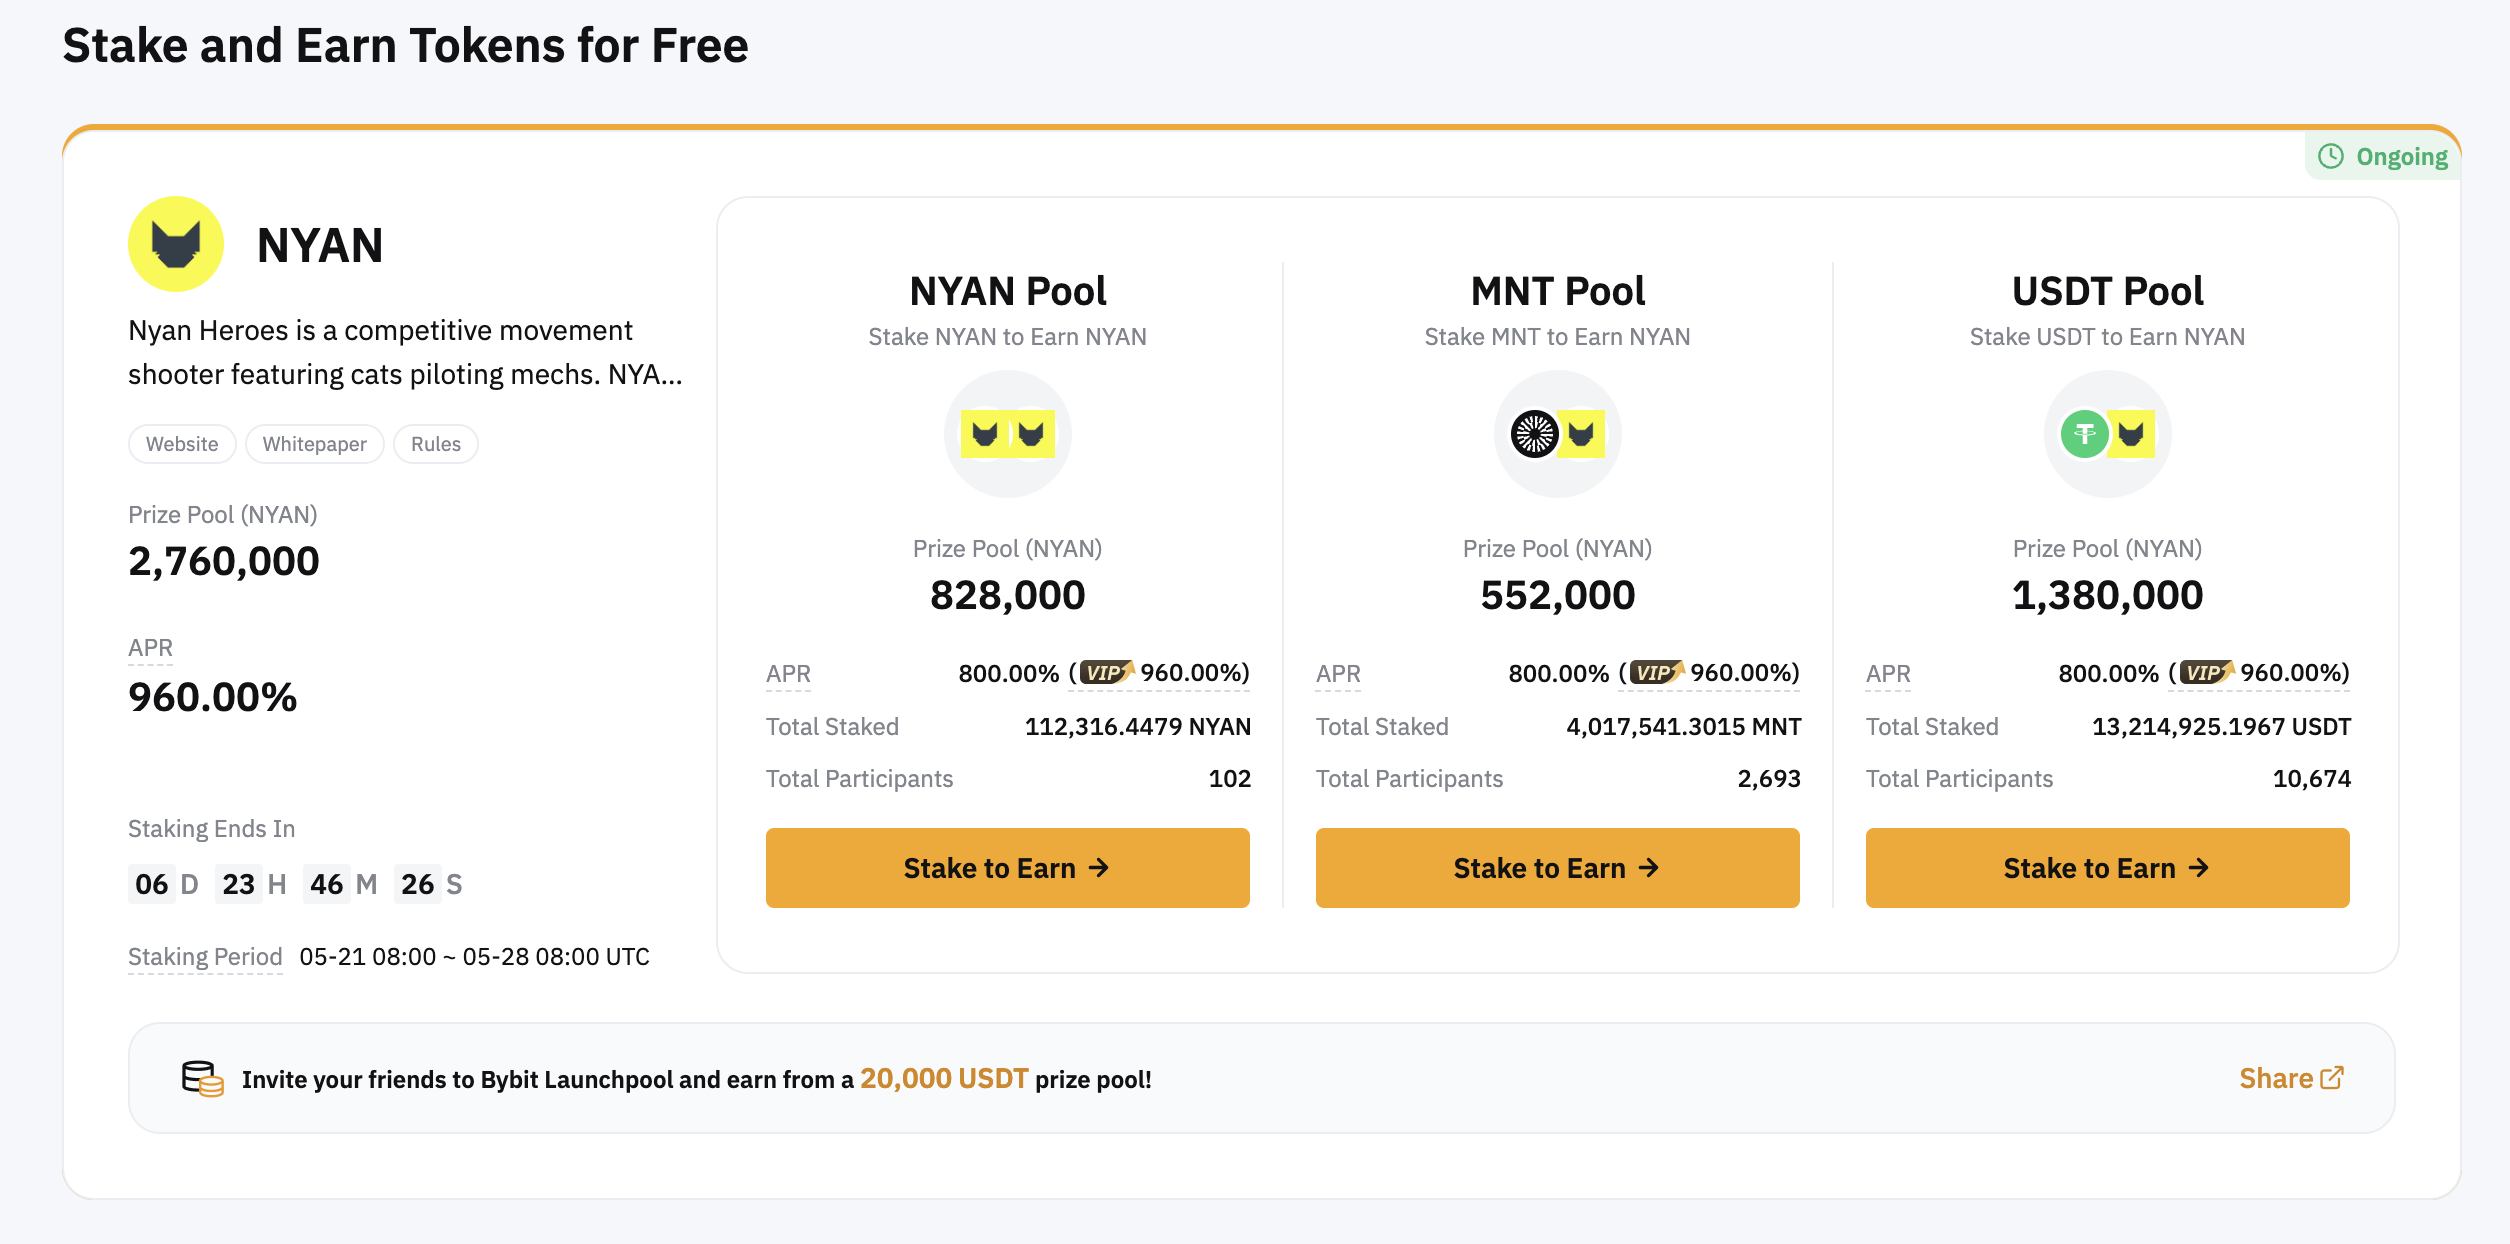
Task: Click the underlined APR label under Prize Pool
Action: (150, 648)
